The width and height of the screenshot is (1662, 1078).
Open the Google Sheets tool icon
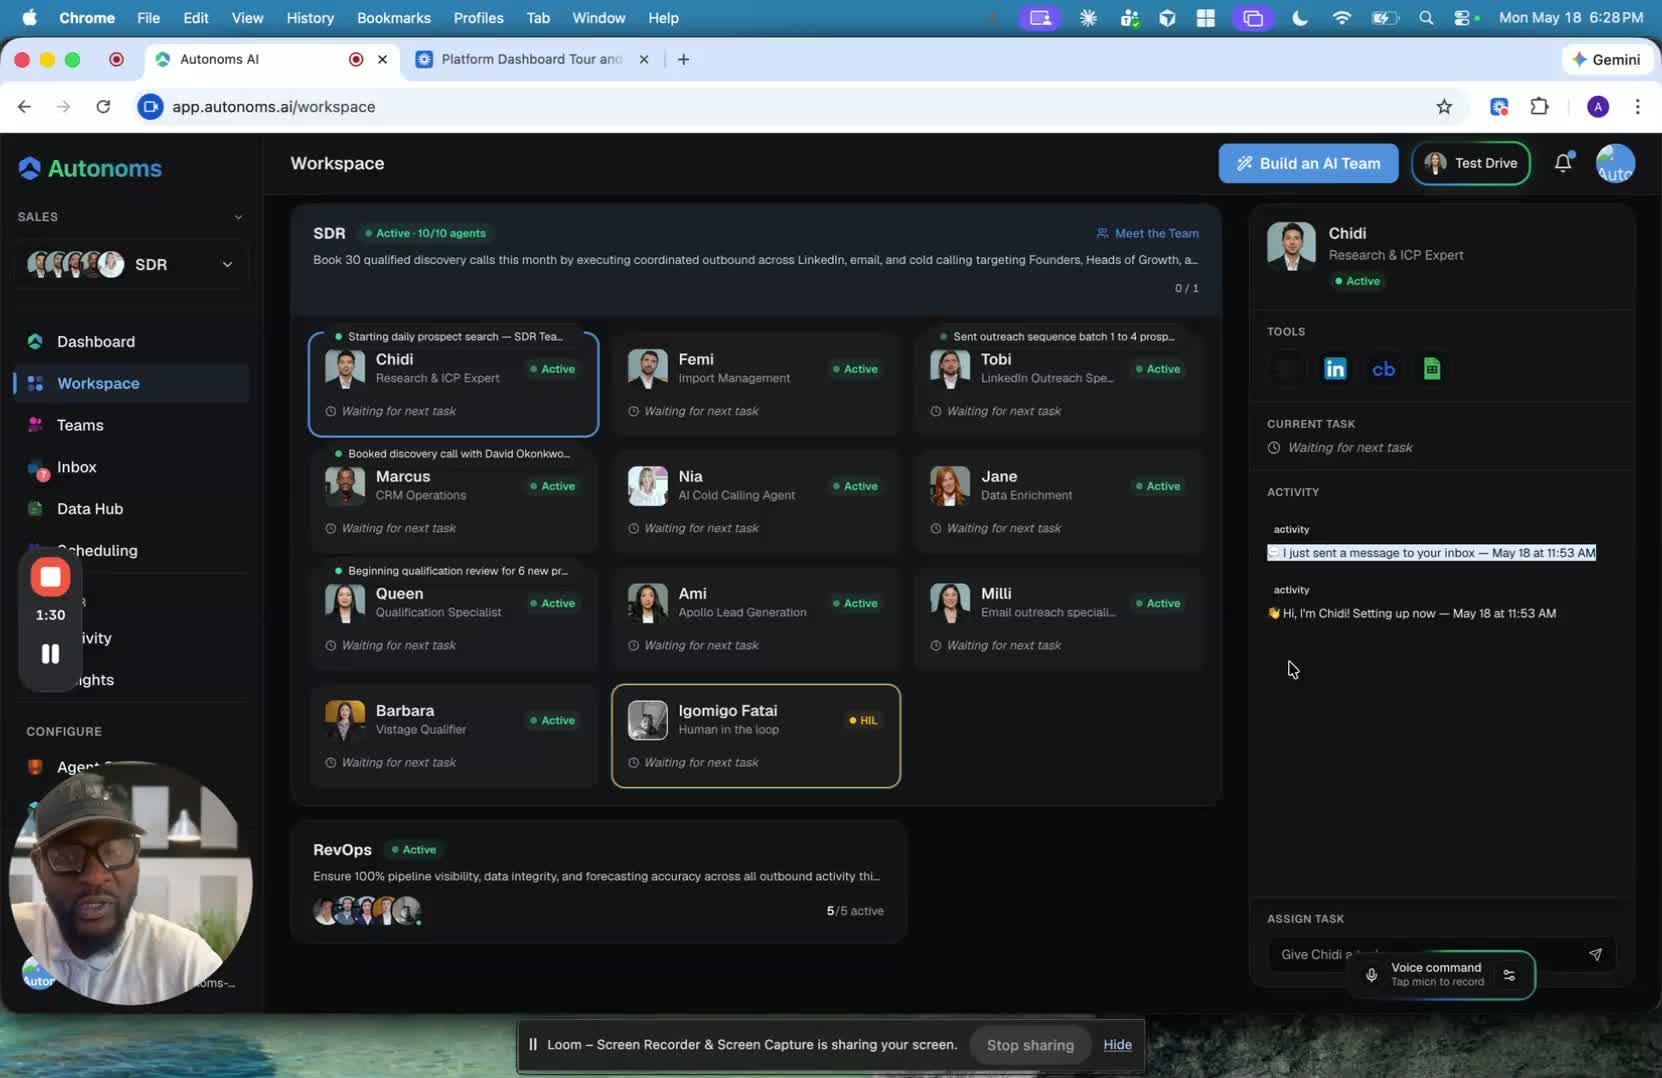pos(1432,369)
